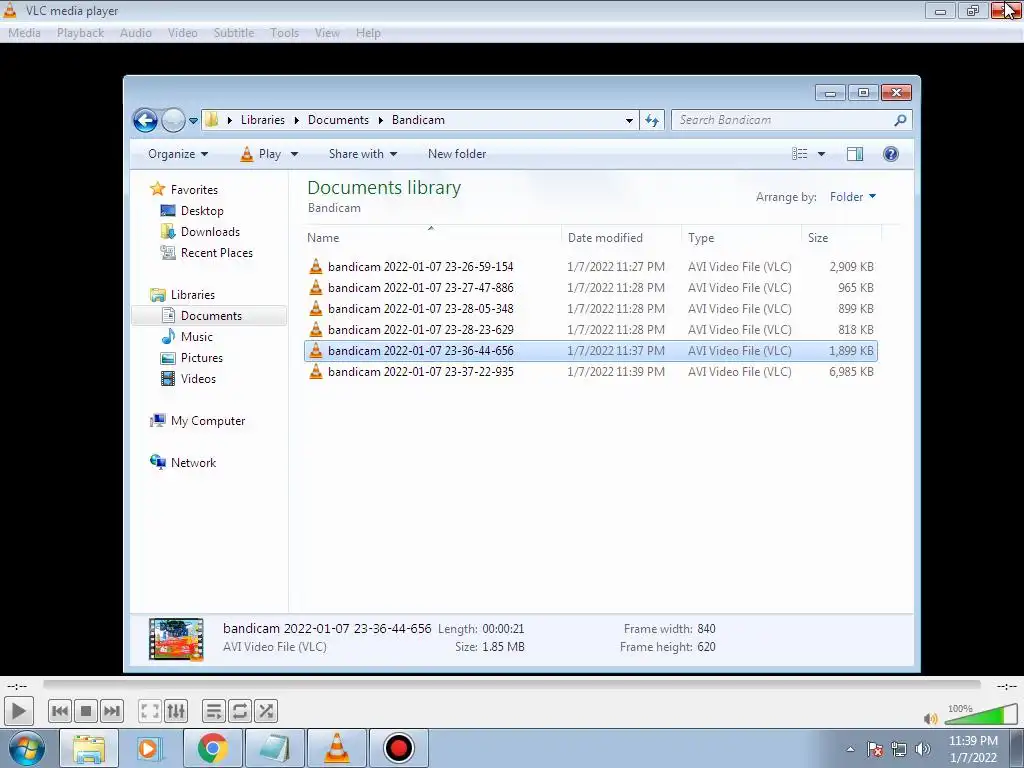
Task: Click the Bandicam record icon on taskbar
Action: (398, 748)
